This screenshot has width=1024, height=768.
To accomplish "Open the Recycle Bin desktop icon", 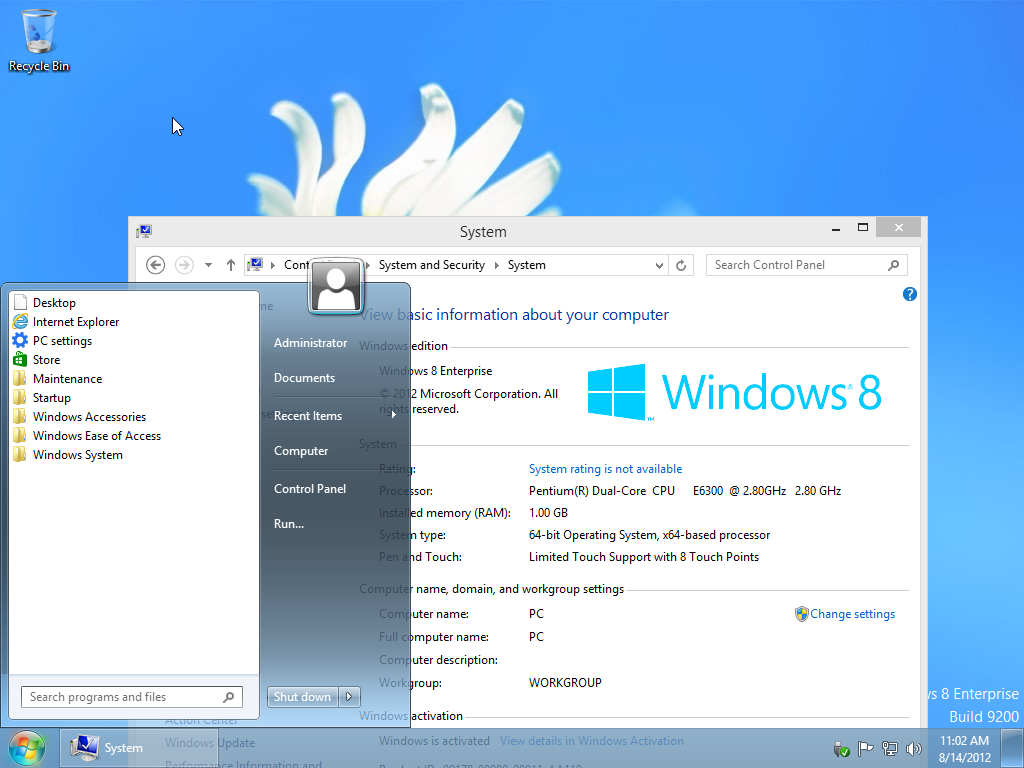I will pyautogui.click(x=39, y=40).
